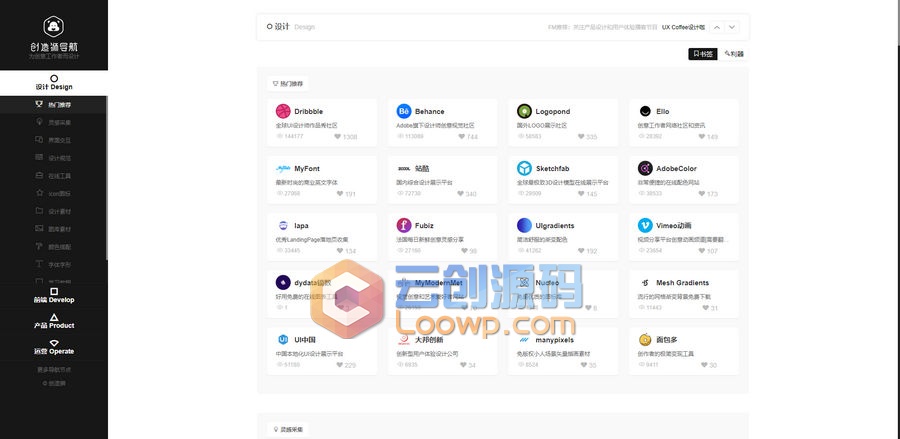Click the 设计 Design header title
Viewport: 900px width, 439px height.
pos(290,27)
